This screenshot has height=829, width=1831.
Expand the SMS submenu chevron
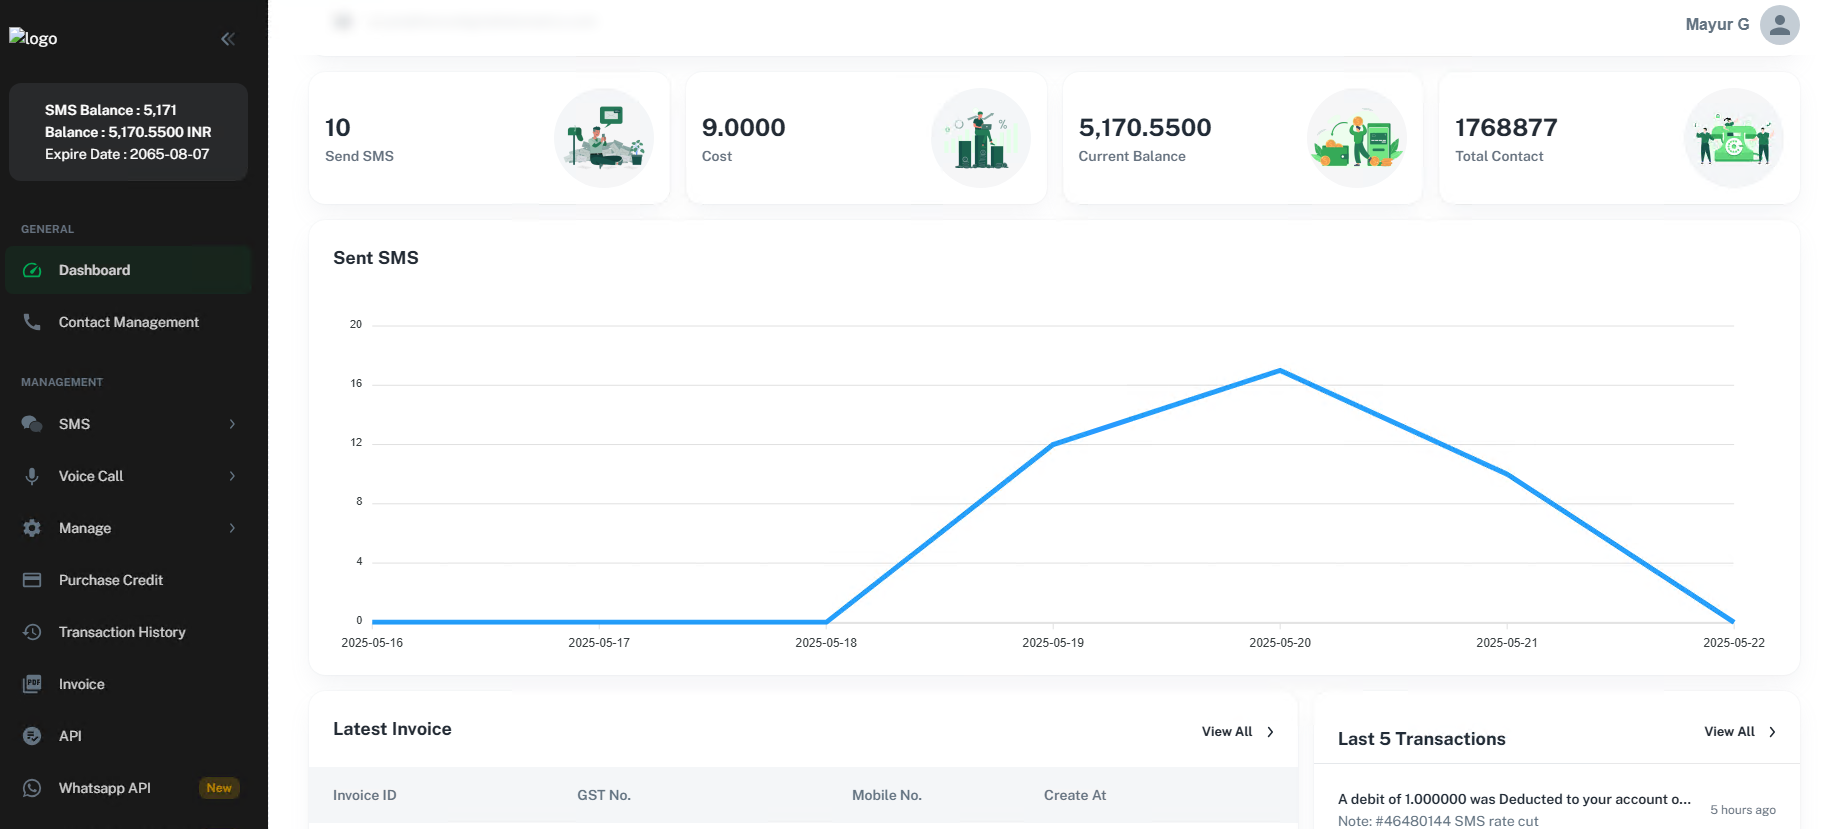tap(232, 424)
